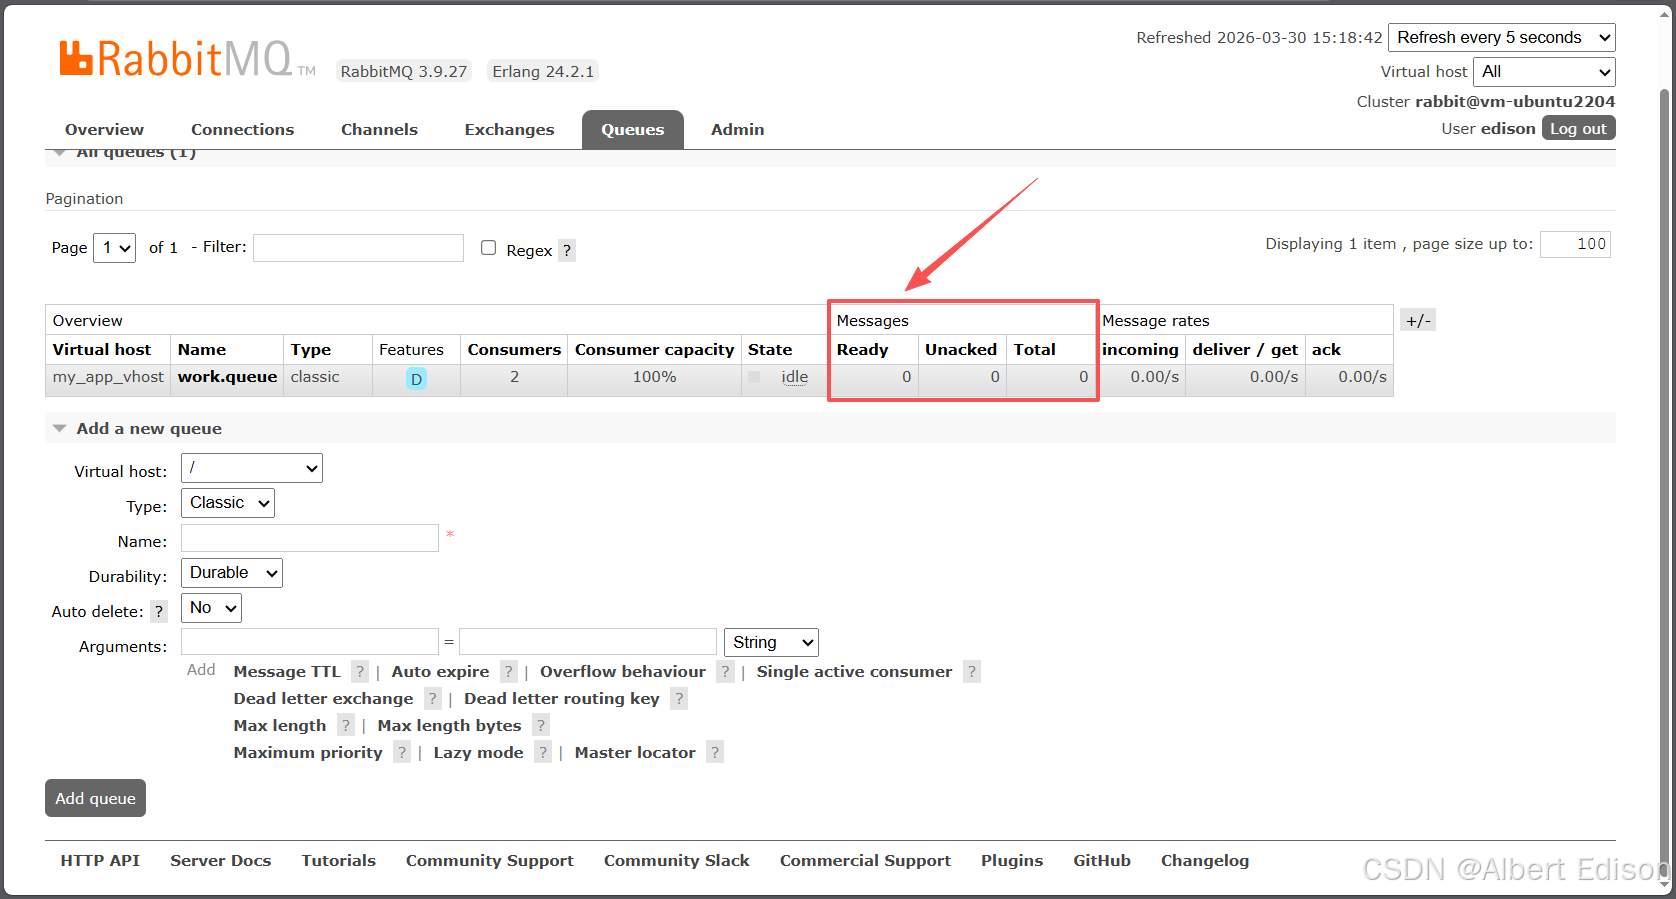This screenshot has width=1676, height=899.
Task: Open help for Message TTL
Action: pos(360,672)
